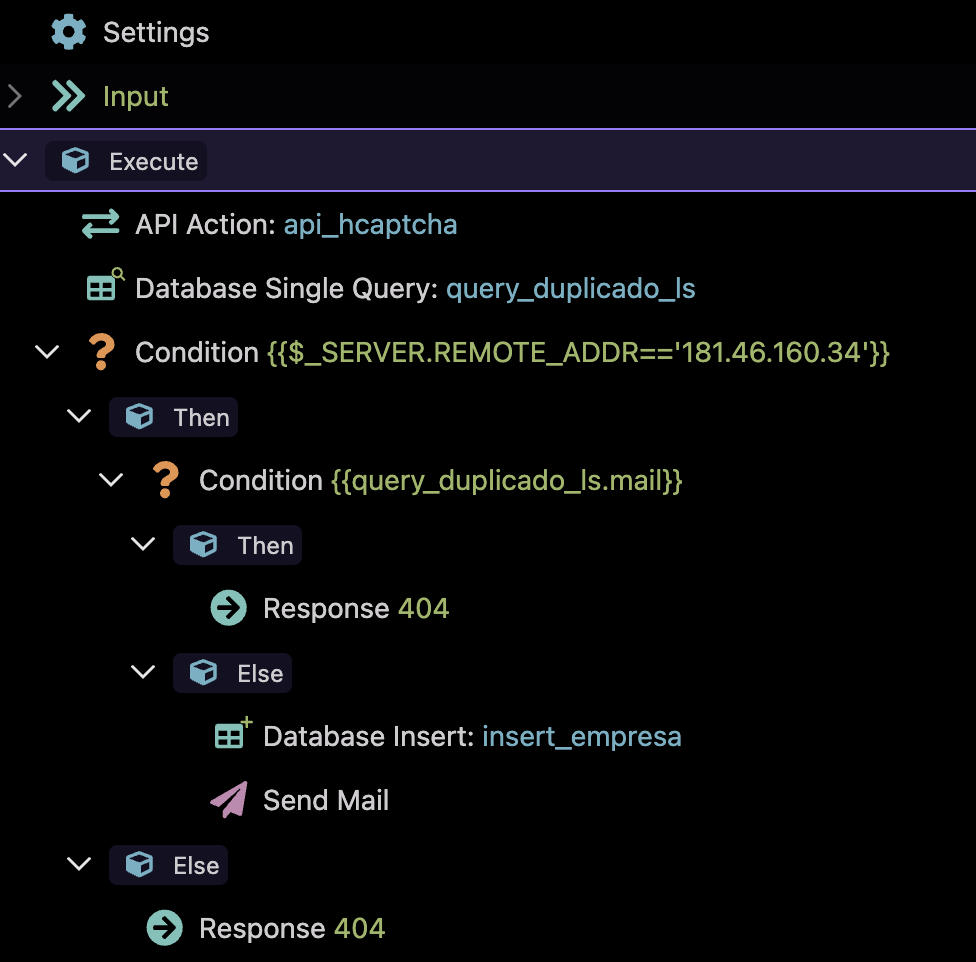The image size is (976, 962).
Task: Open the Settings item
Action: pyautogui.click(x=156, y=32)
